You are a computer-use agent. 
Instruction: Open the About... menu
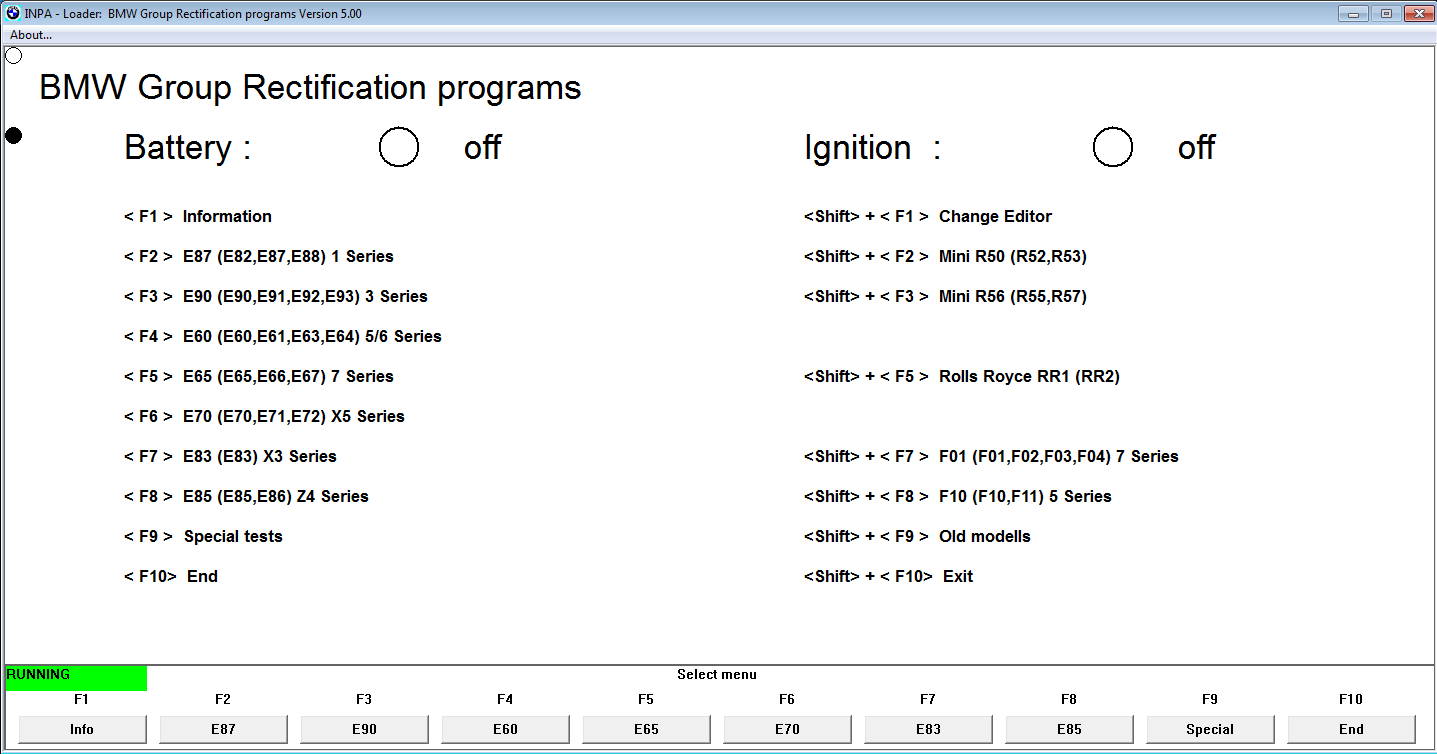pyautogui.click(x=31, y=35)
